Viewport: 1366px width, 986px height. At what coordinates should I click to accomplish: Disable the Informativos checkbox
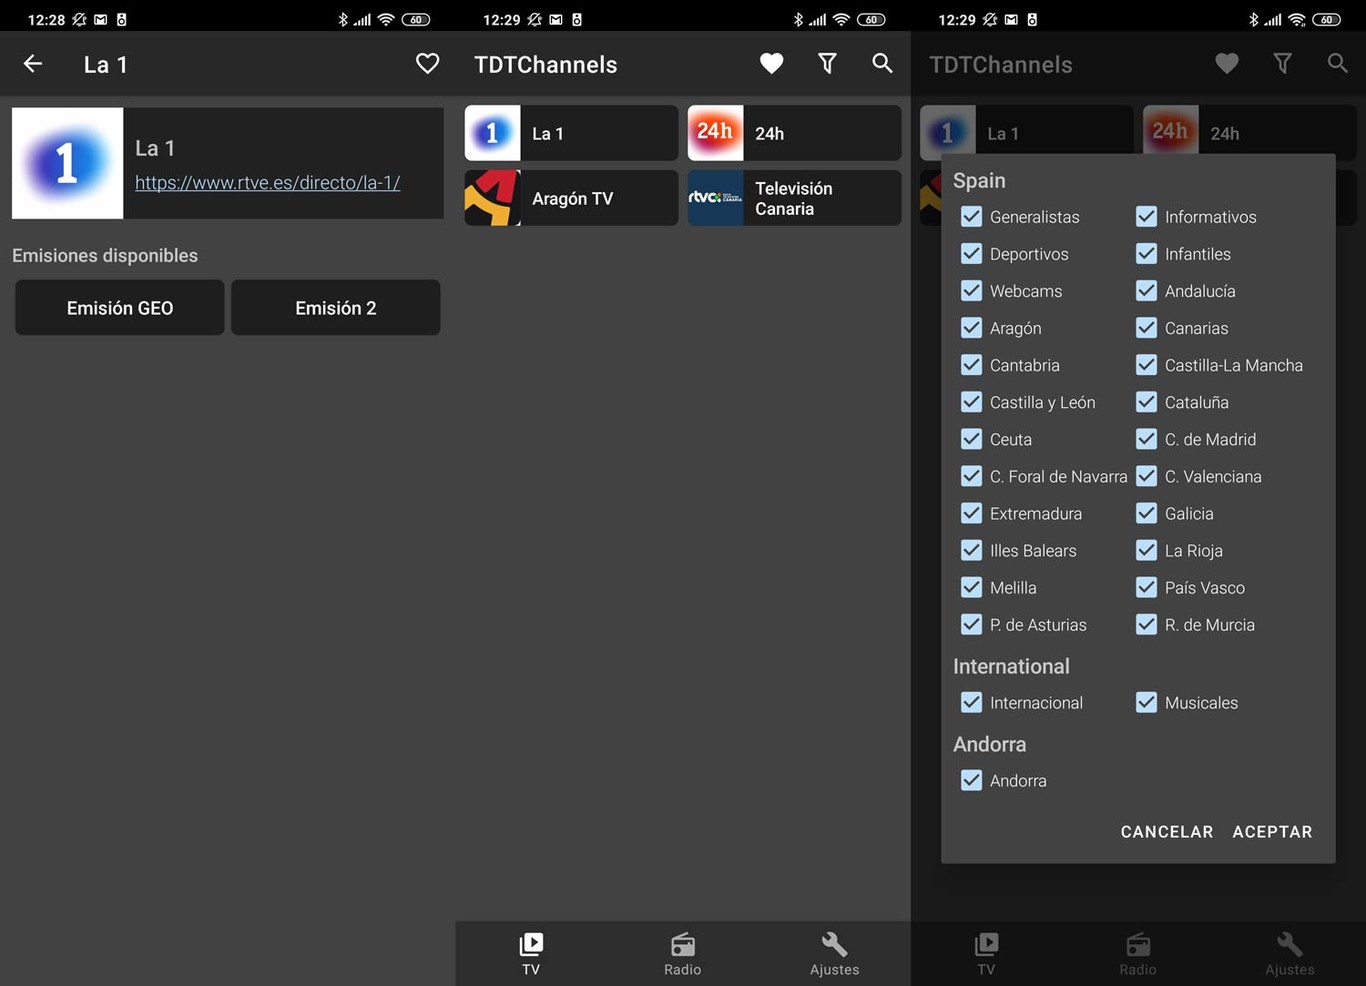(1146, 216)
